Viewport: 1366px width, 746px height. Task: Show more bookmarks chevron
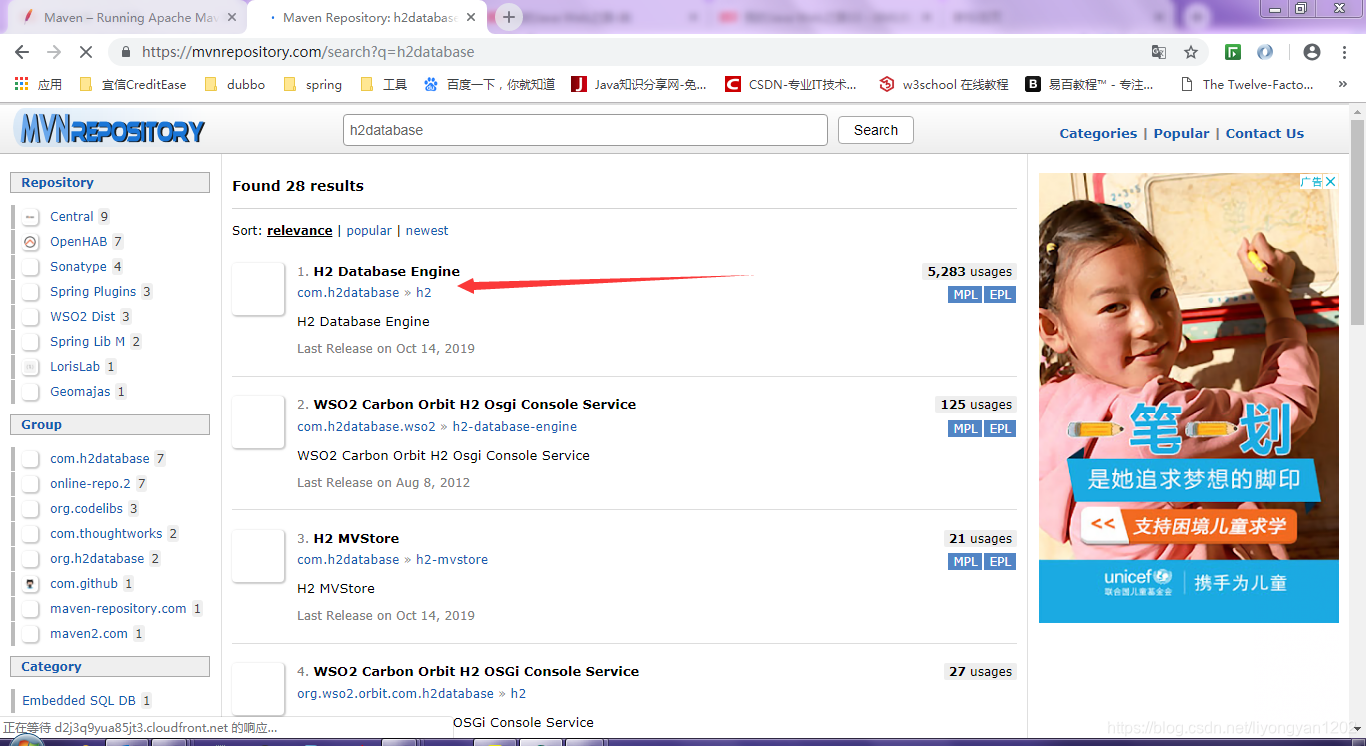[x=1342, y=85]
